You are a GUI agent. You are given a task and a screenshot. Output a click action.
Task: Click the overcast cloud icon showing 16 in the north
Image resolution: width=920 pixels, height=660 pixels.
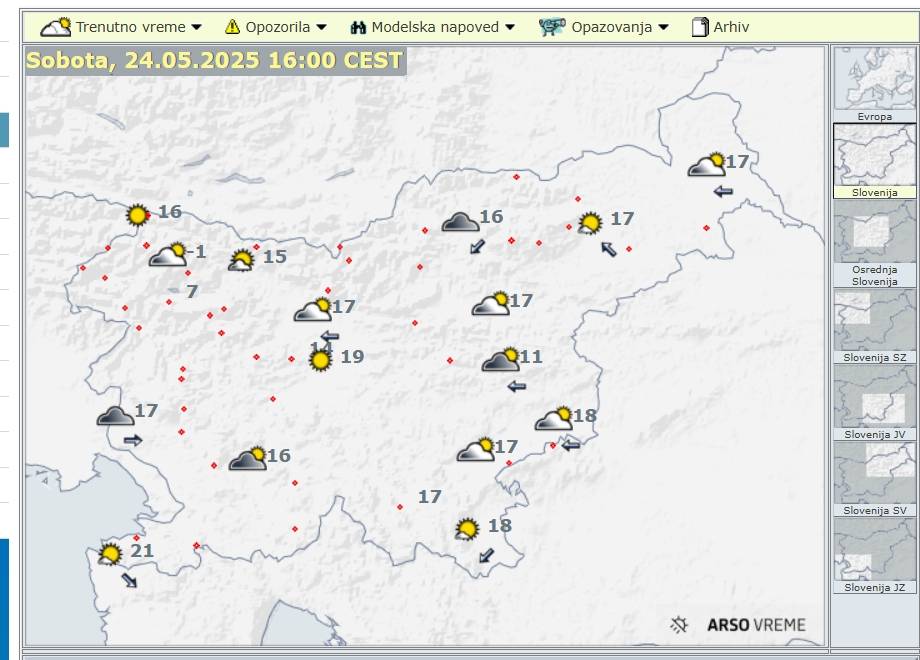pyautogui.click(x=460, y=222)
